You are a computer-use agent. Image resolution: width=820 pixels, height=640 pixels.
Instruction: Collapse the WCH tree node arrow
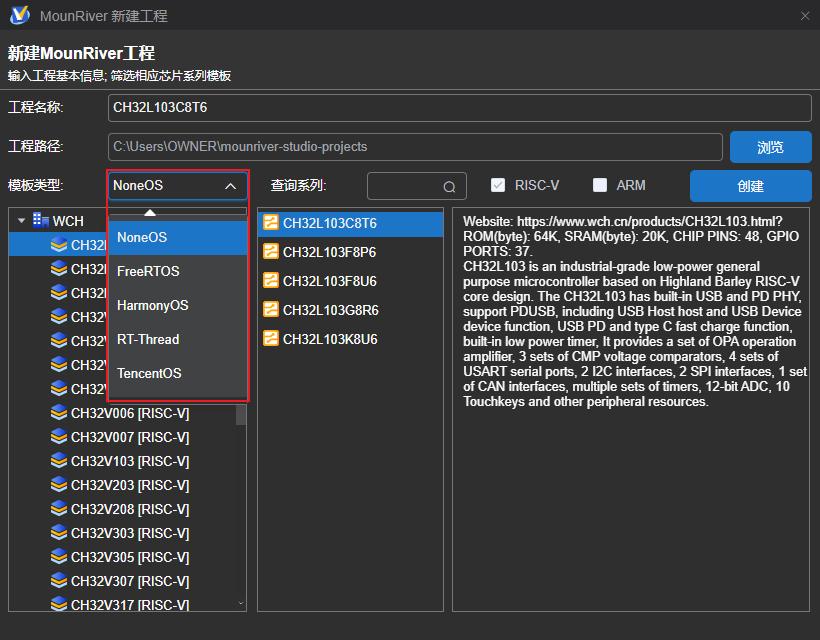(21, 221)
